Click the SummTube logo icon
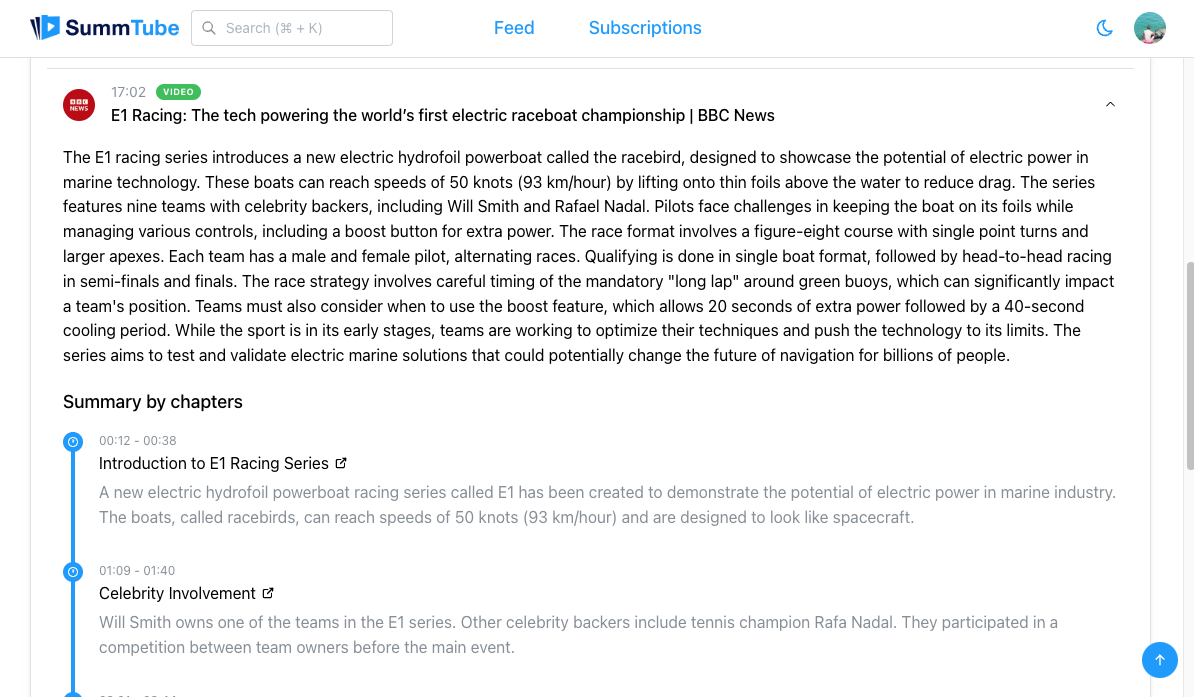 (x=45, y=27)
